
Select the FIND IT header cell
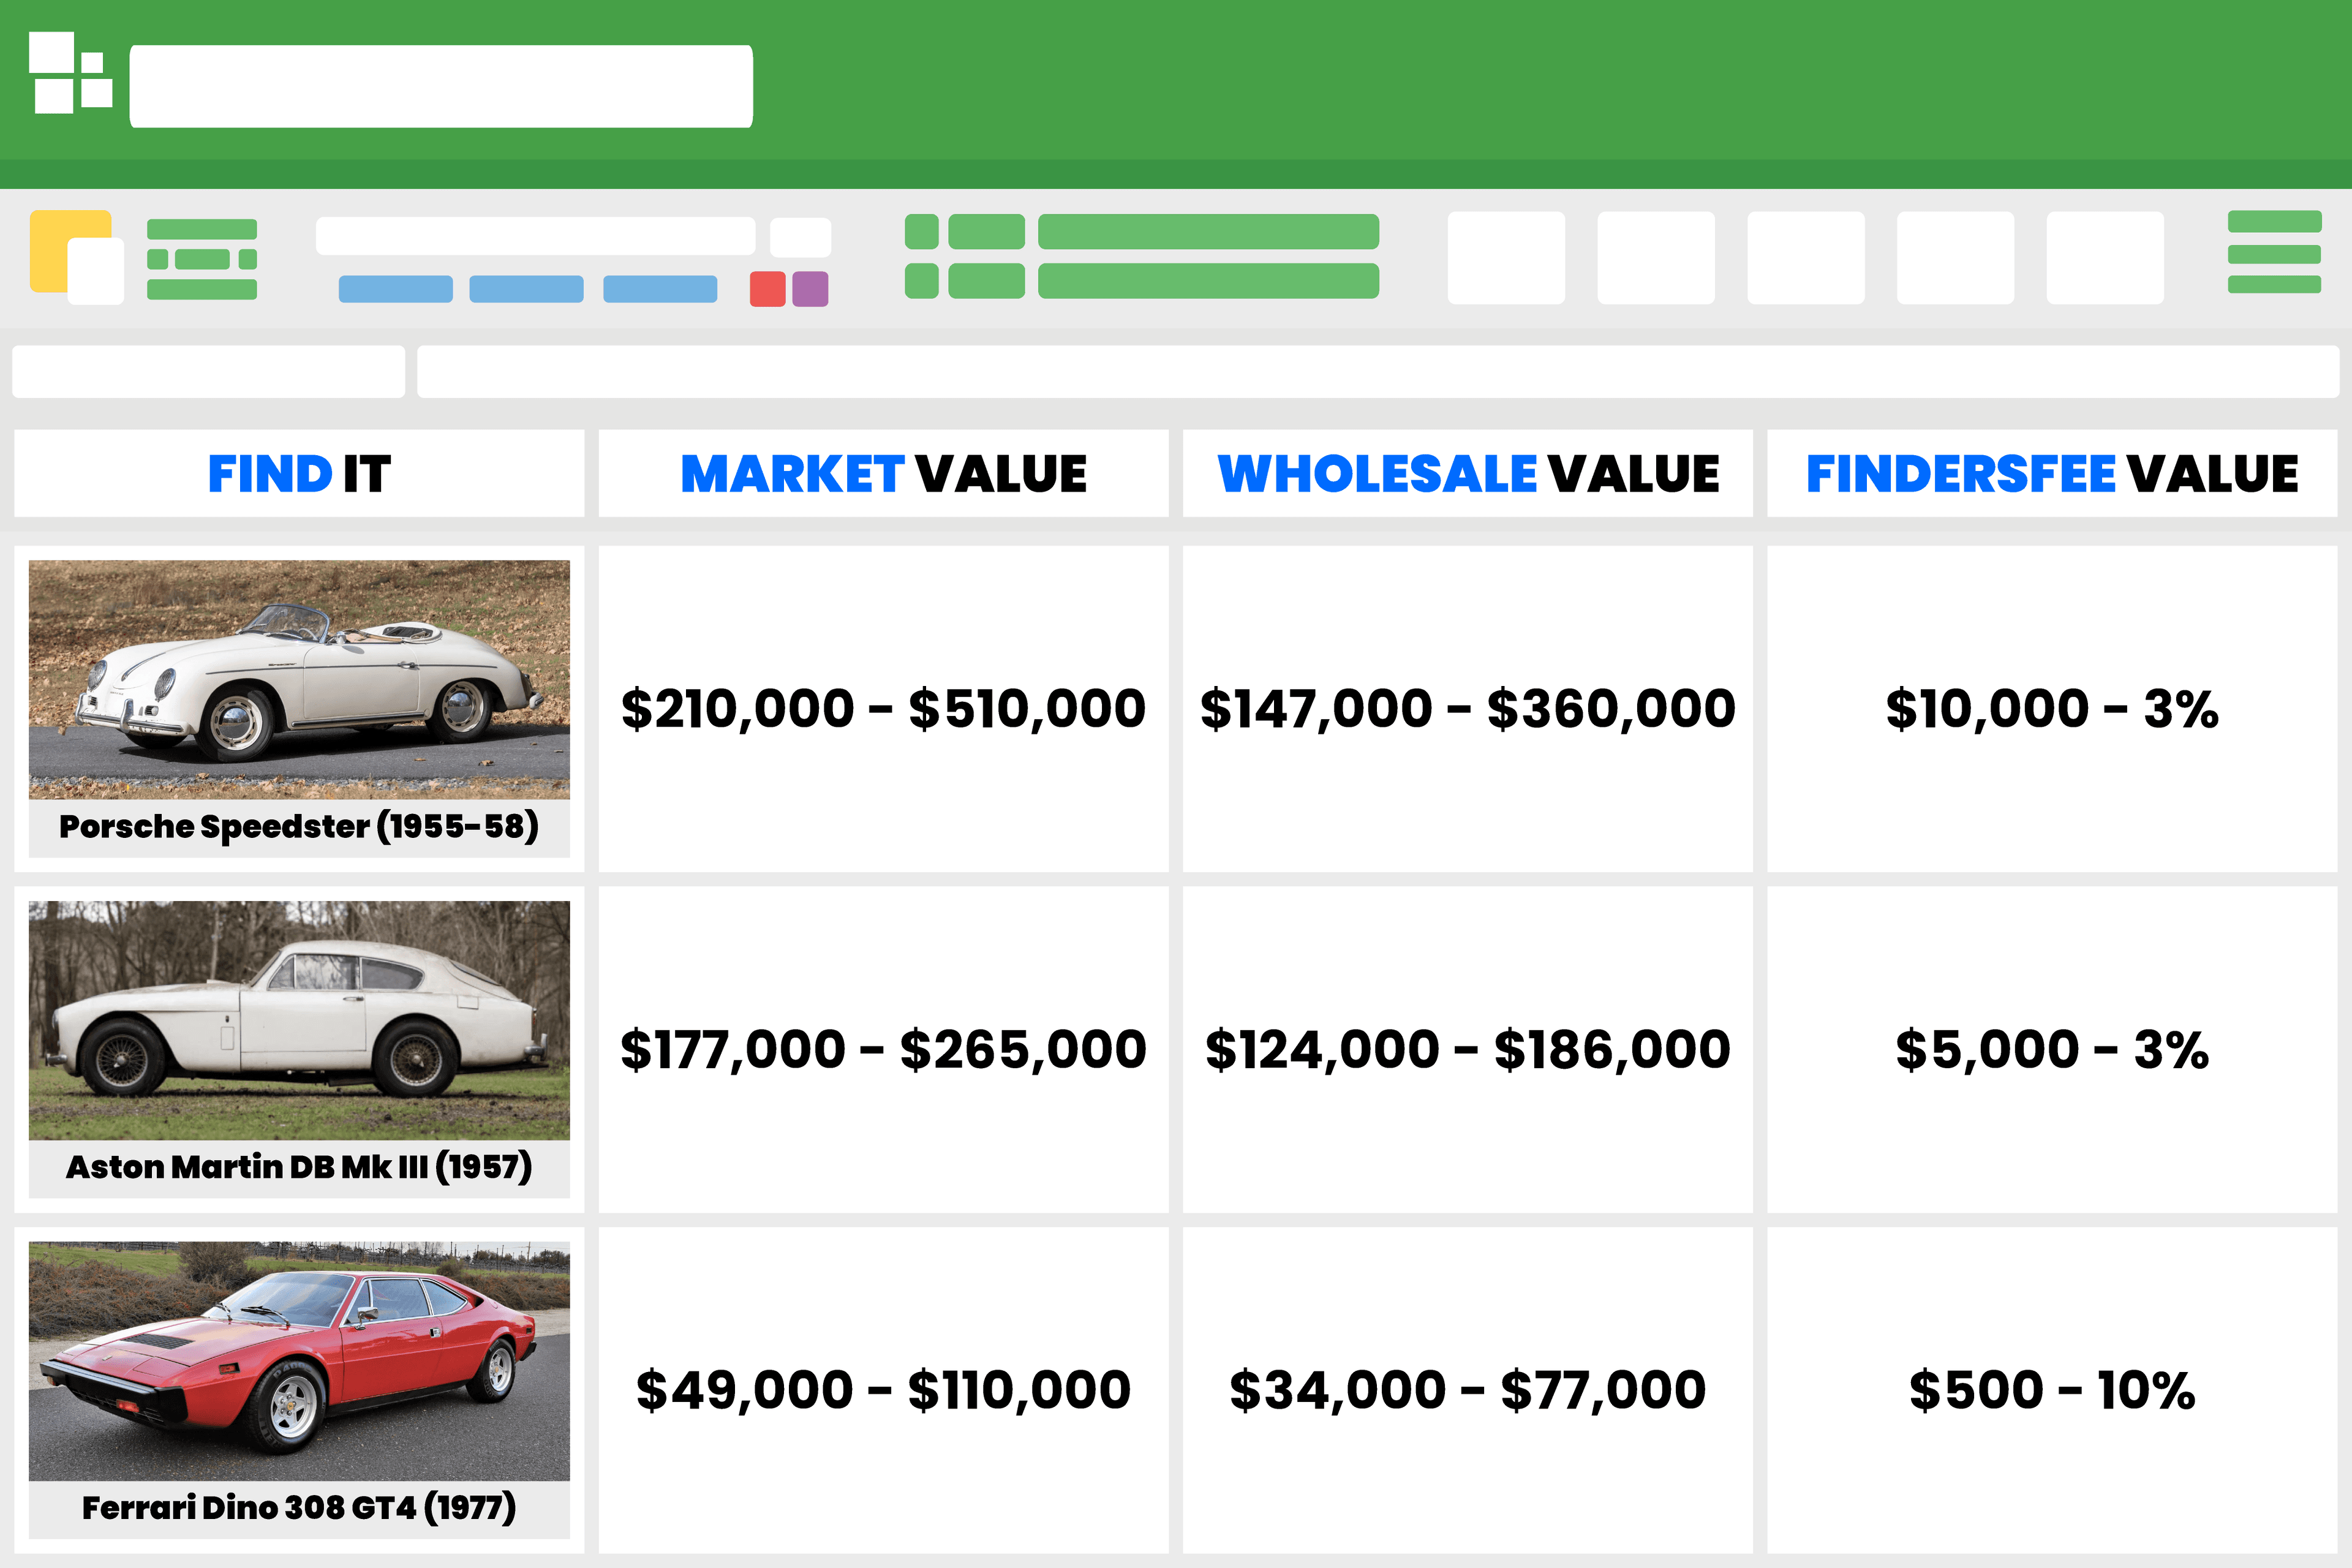(299, 473)
